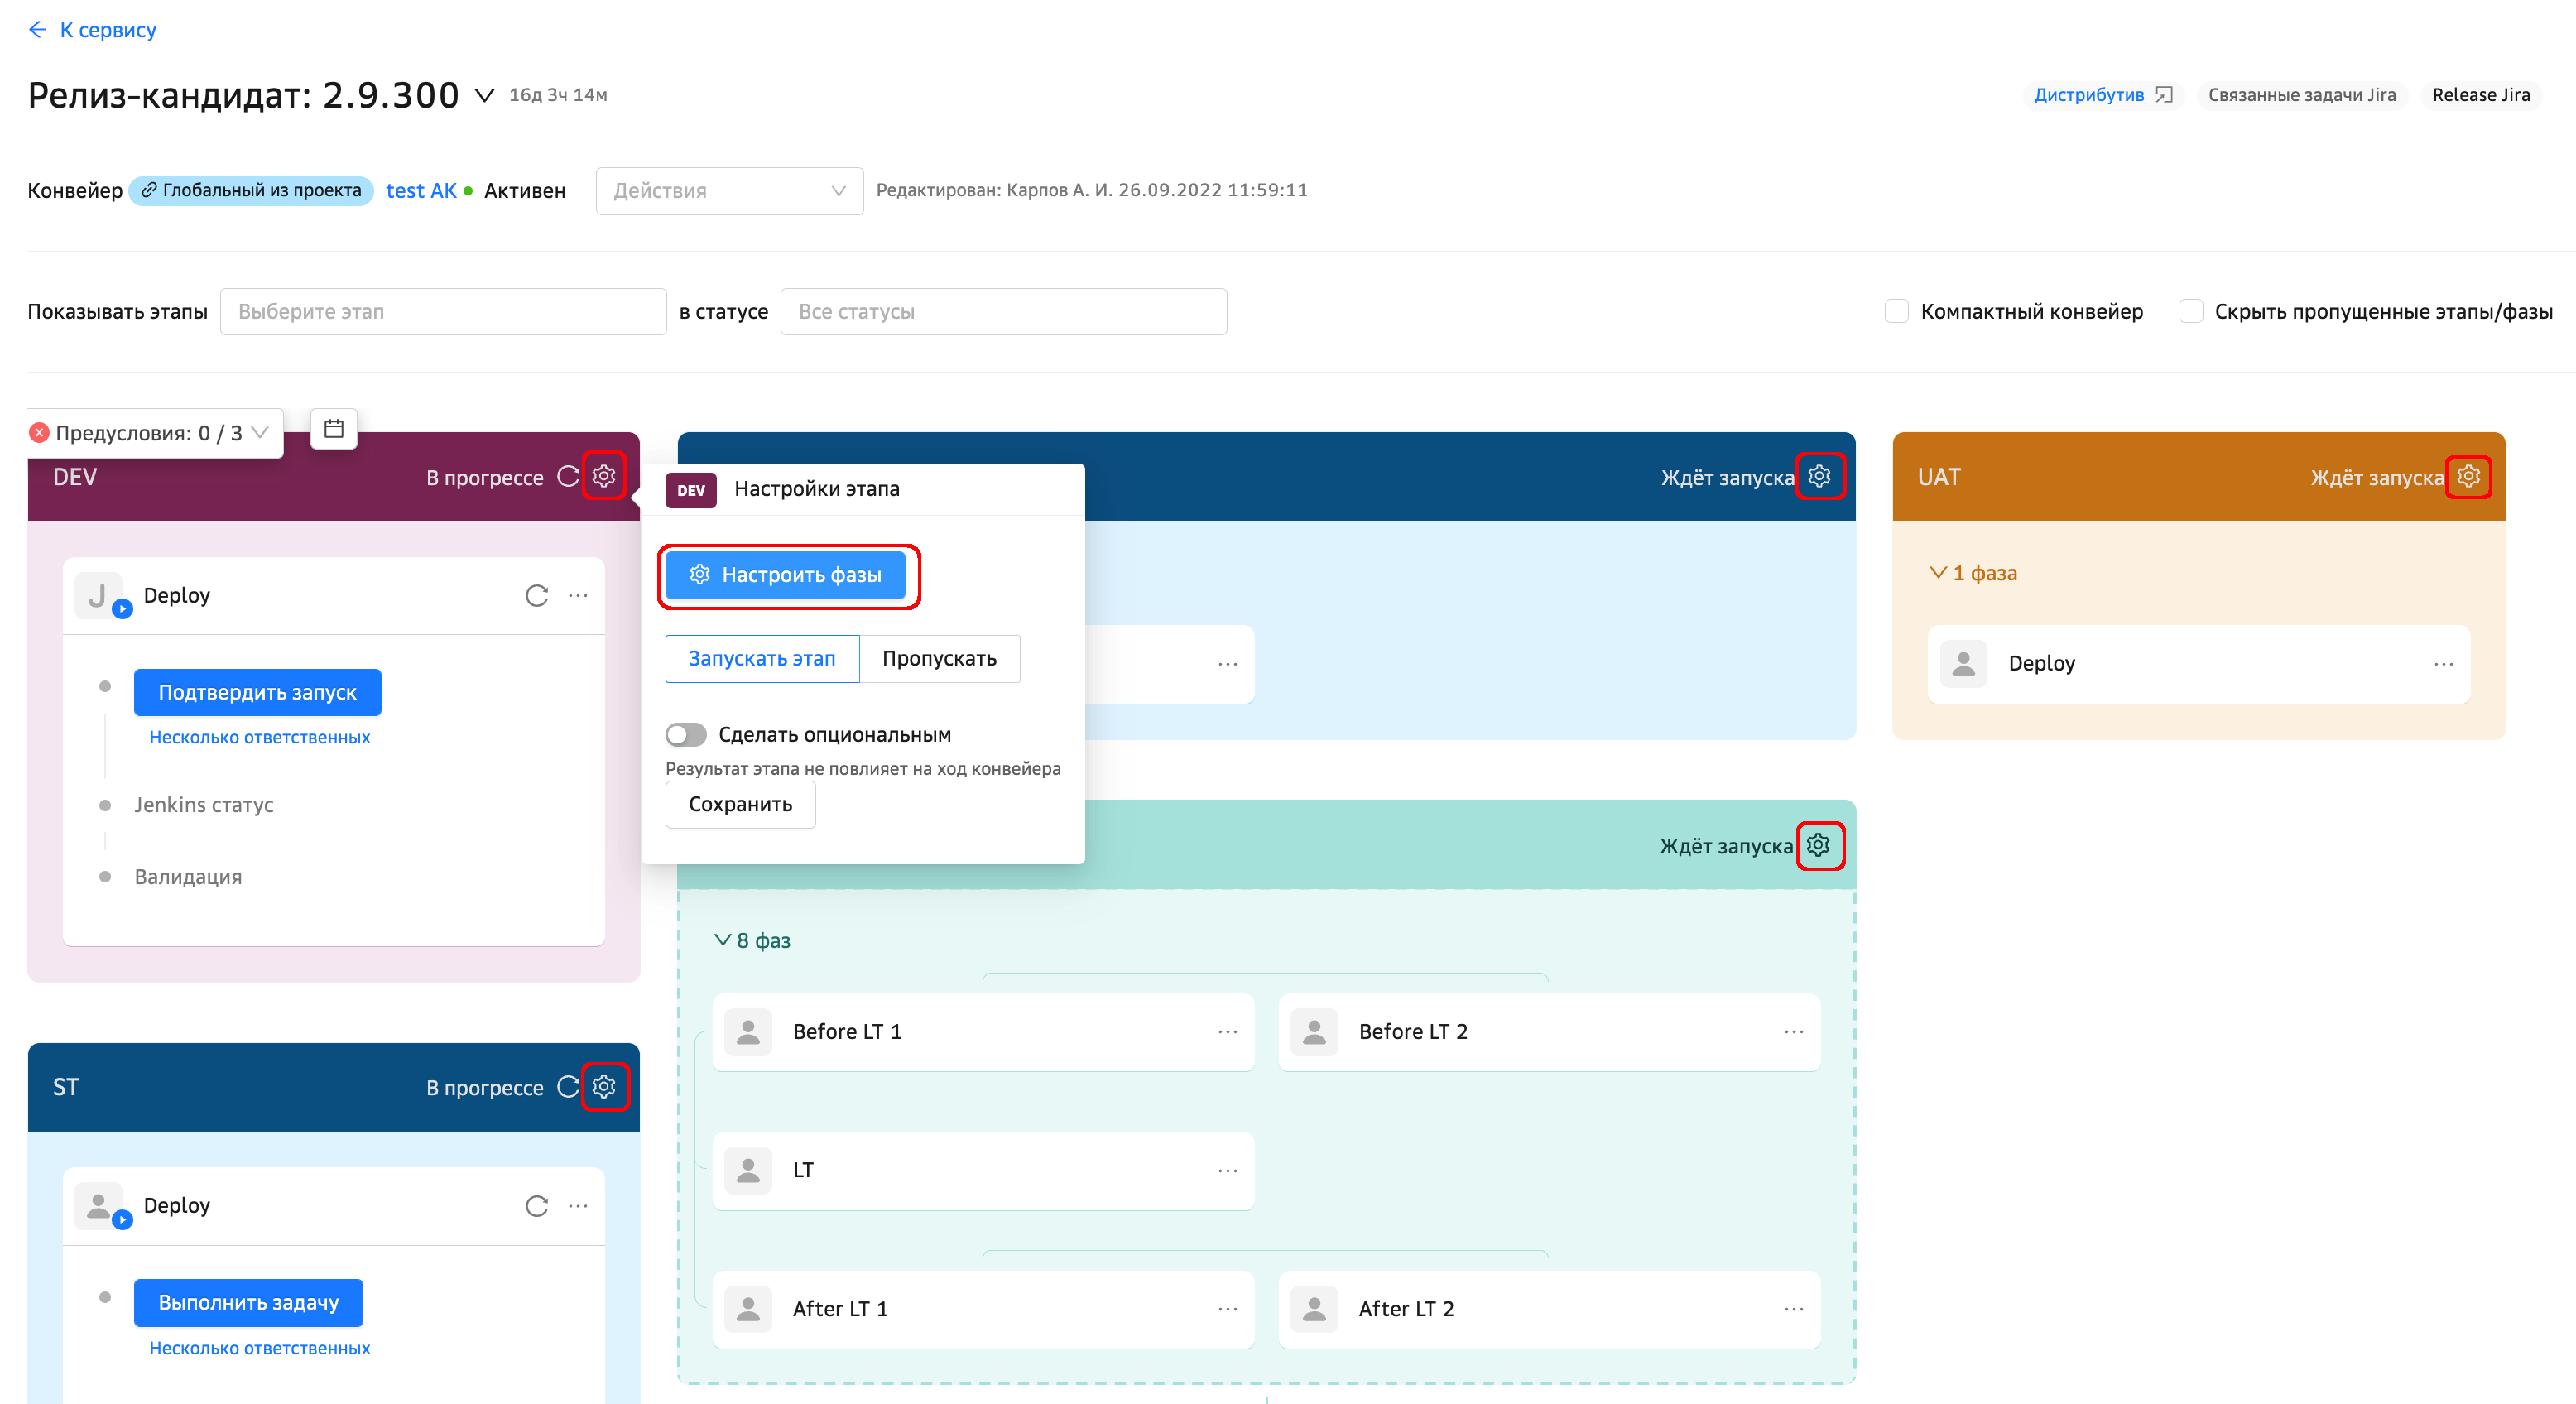Restart the ST stage using the refresh icon
This screenshot has width=2576, height=1404.
[x=568, y=1086]
